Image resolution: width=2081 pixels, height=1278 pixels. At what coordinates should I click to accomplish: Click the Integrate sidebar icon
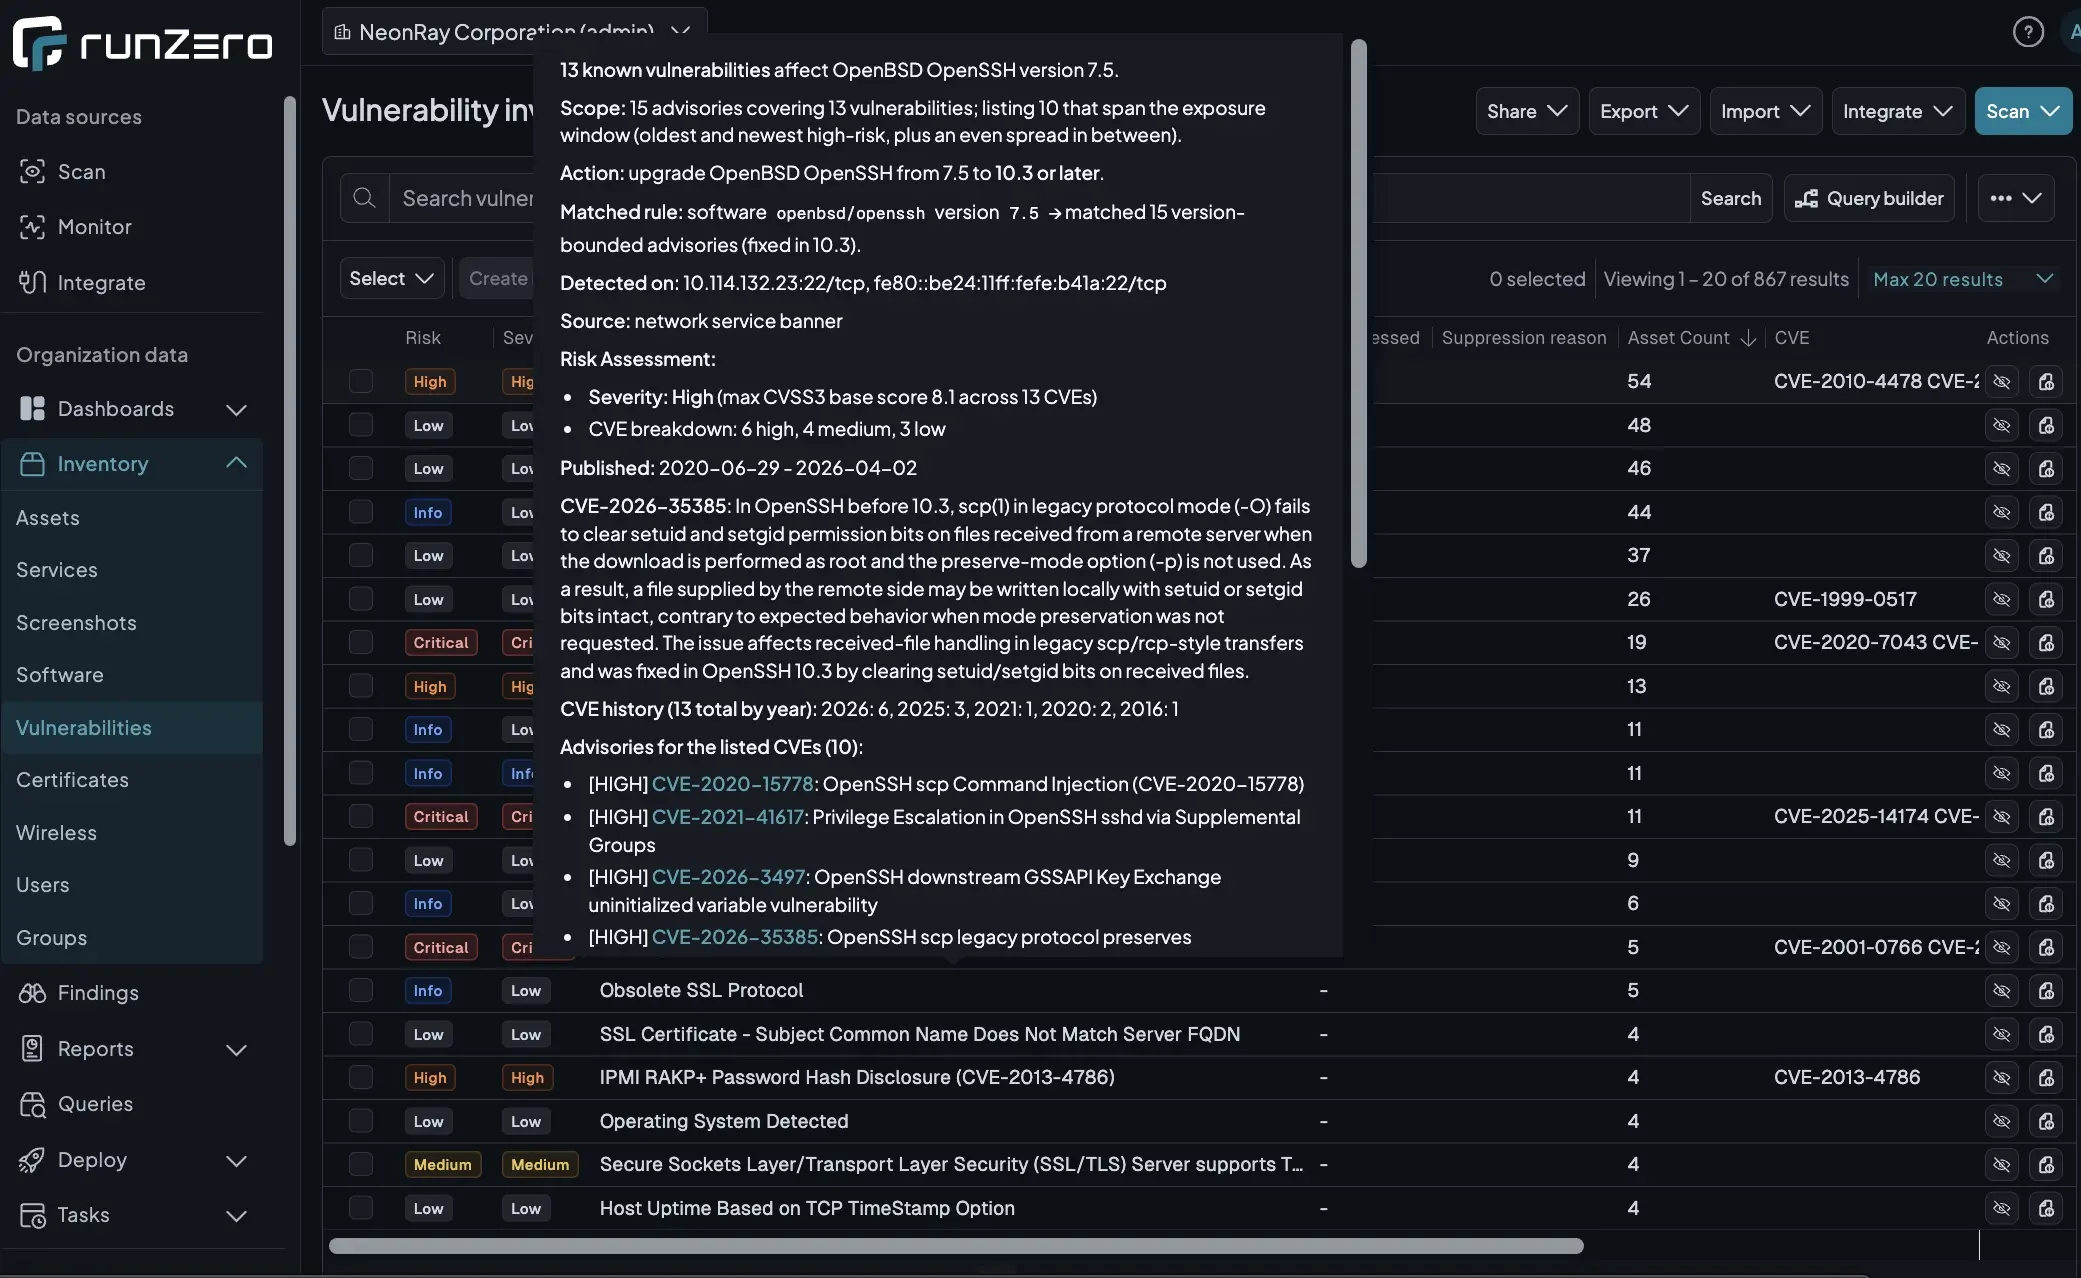(32, 283)
